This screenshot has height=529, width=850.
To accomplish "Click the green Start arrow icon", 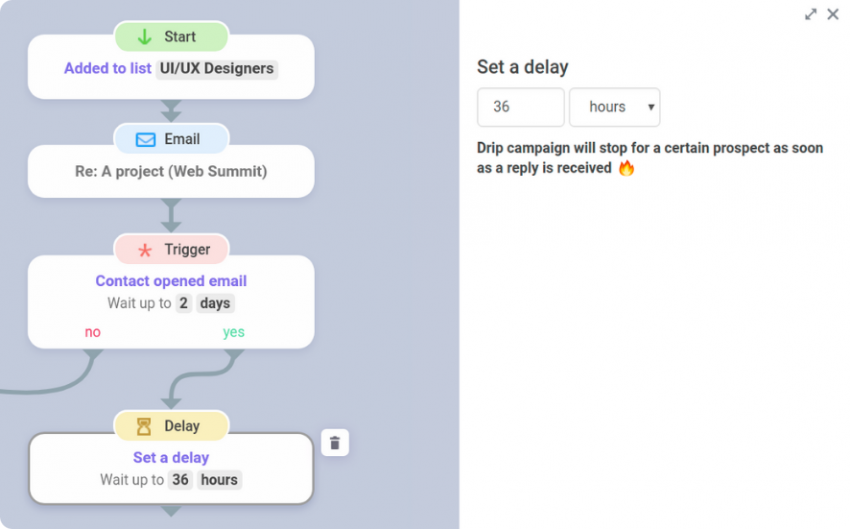I will point(144,37).
